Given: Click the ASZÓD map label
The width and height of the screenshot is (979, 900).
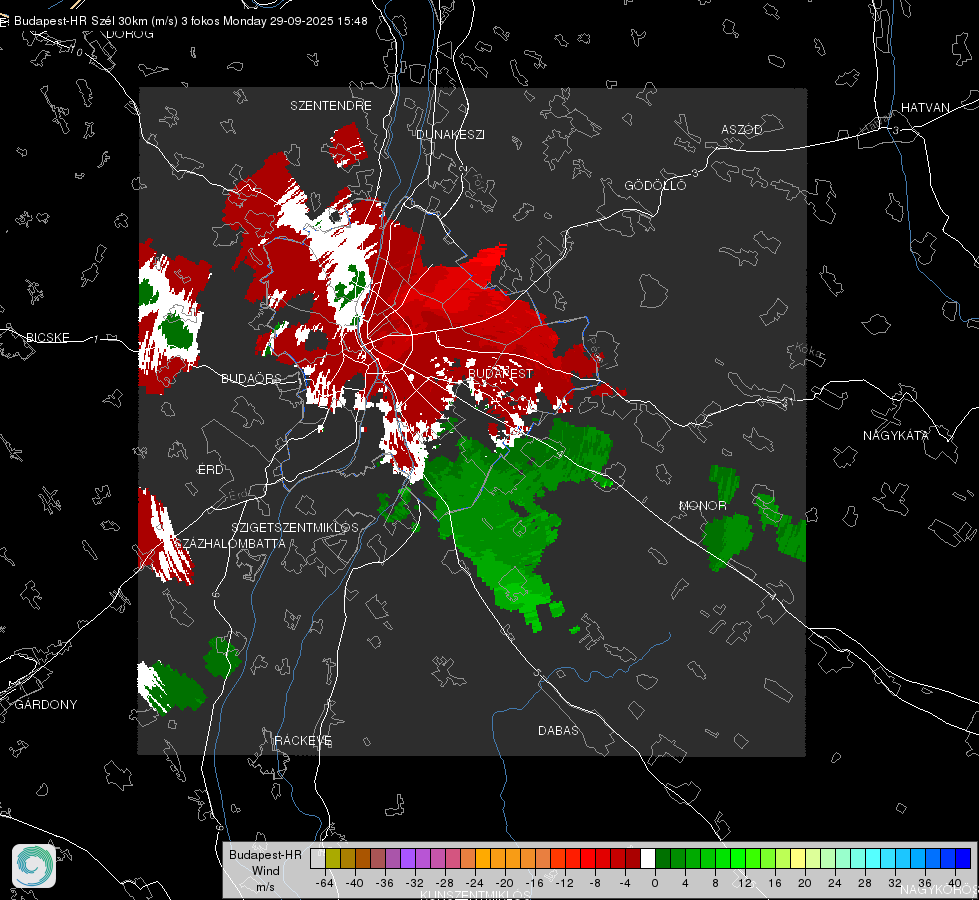Looking at the screenshot, I should (742, 129).
